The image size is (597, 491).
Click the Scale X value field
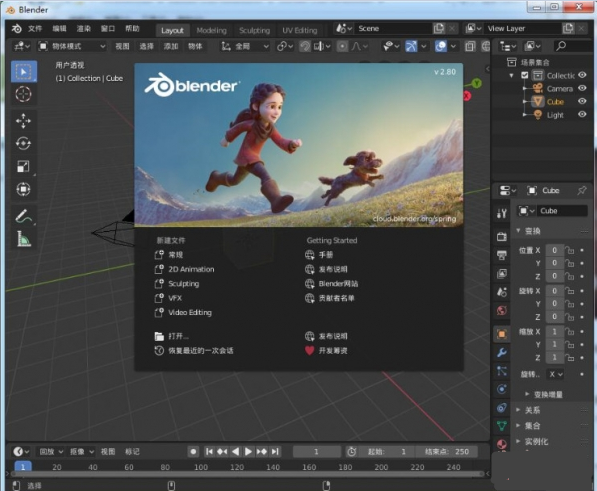pos(554,332)
